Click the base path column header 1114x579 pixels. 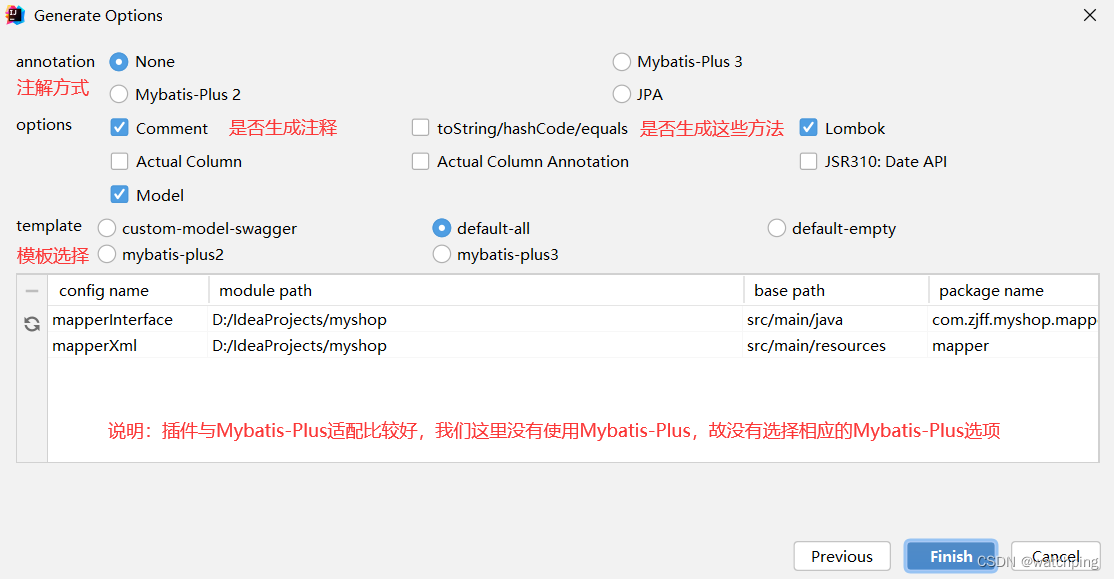click(836, 291)
